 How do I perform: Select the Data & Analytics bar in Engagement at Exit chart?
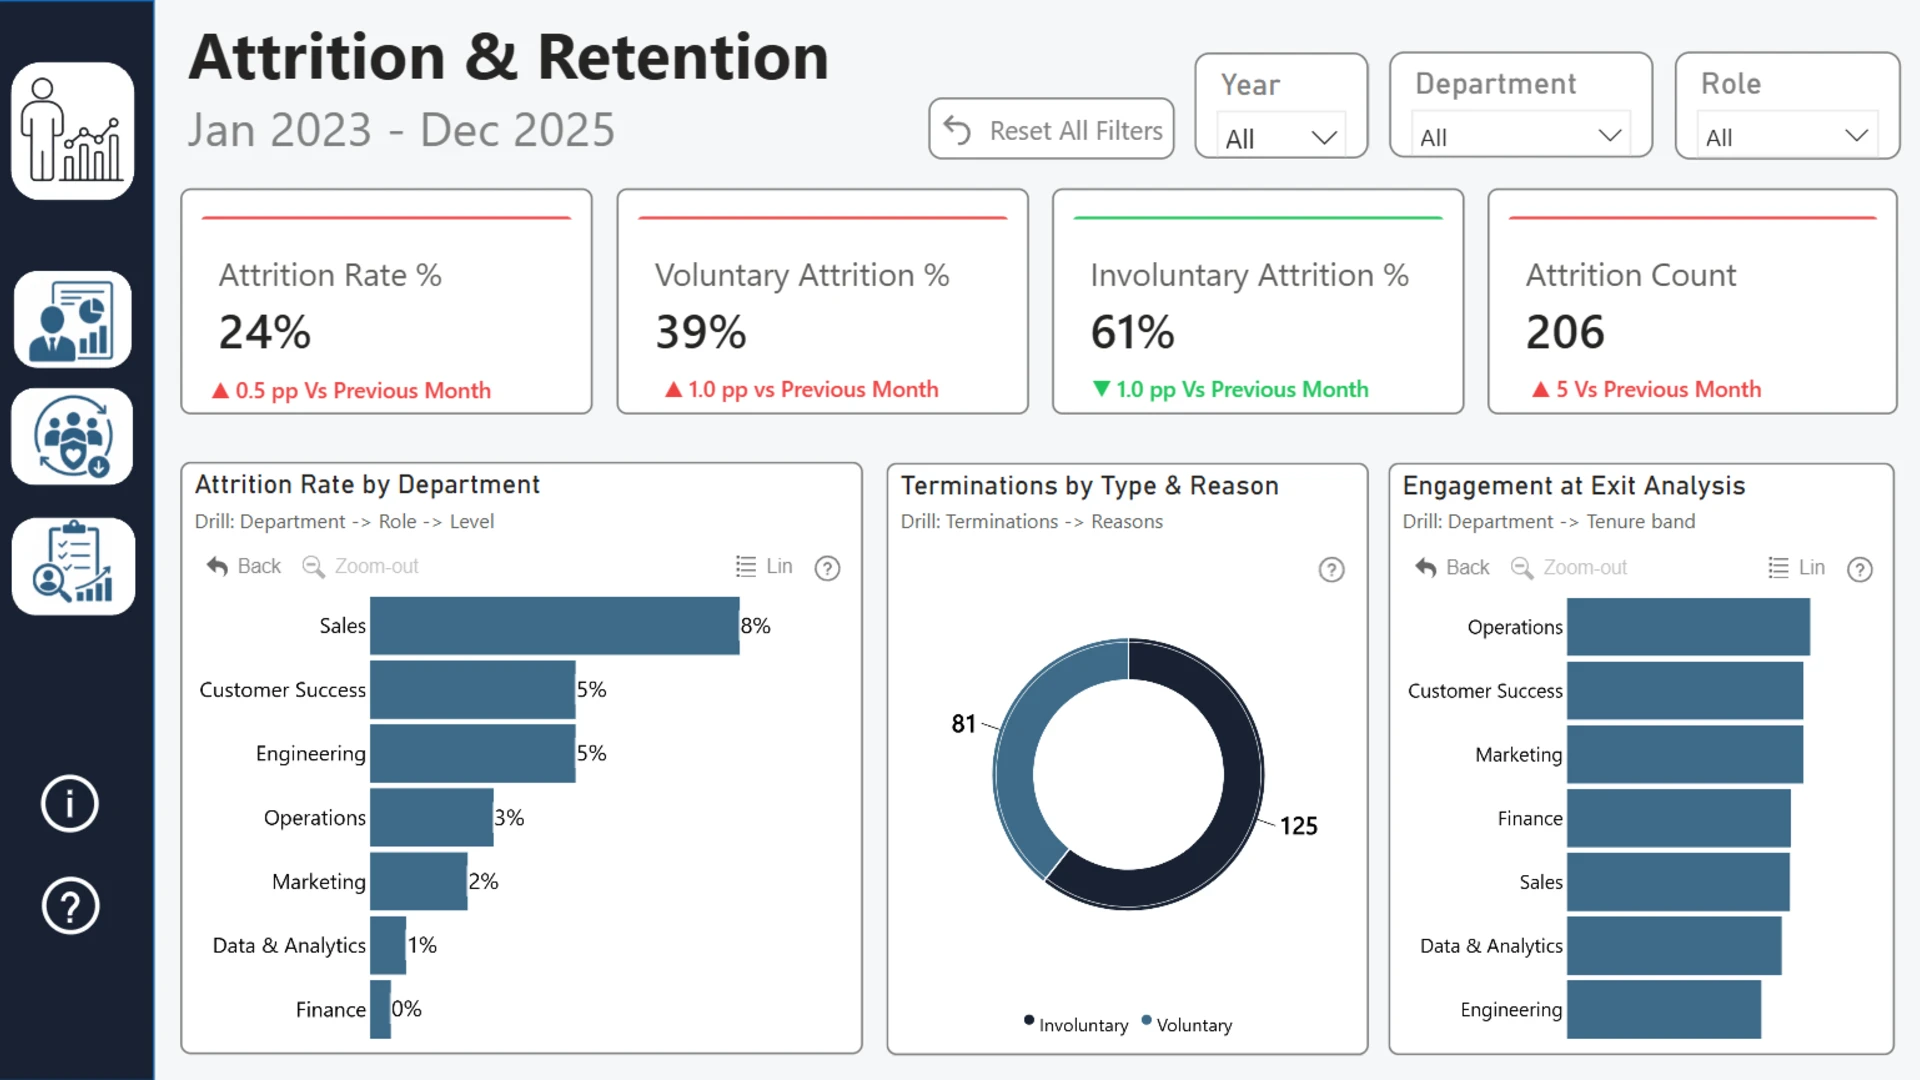point(1674,947)
